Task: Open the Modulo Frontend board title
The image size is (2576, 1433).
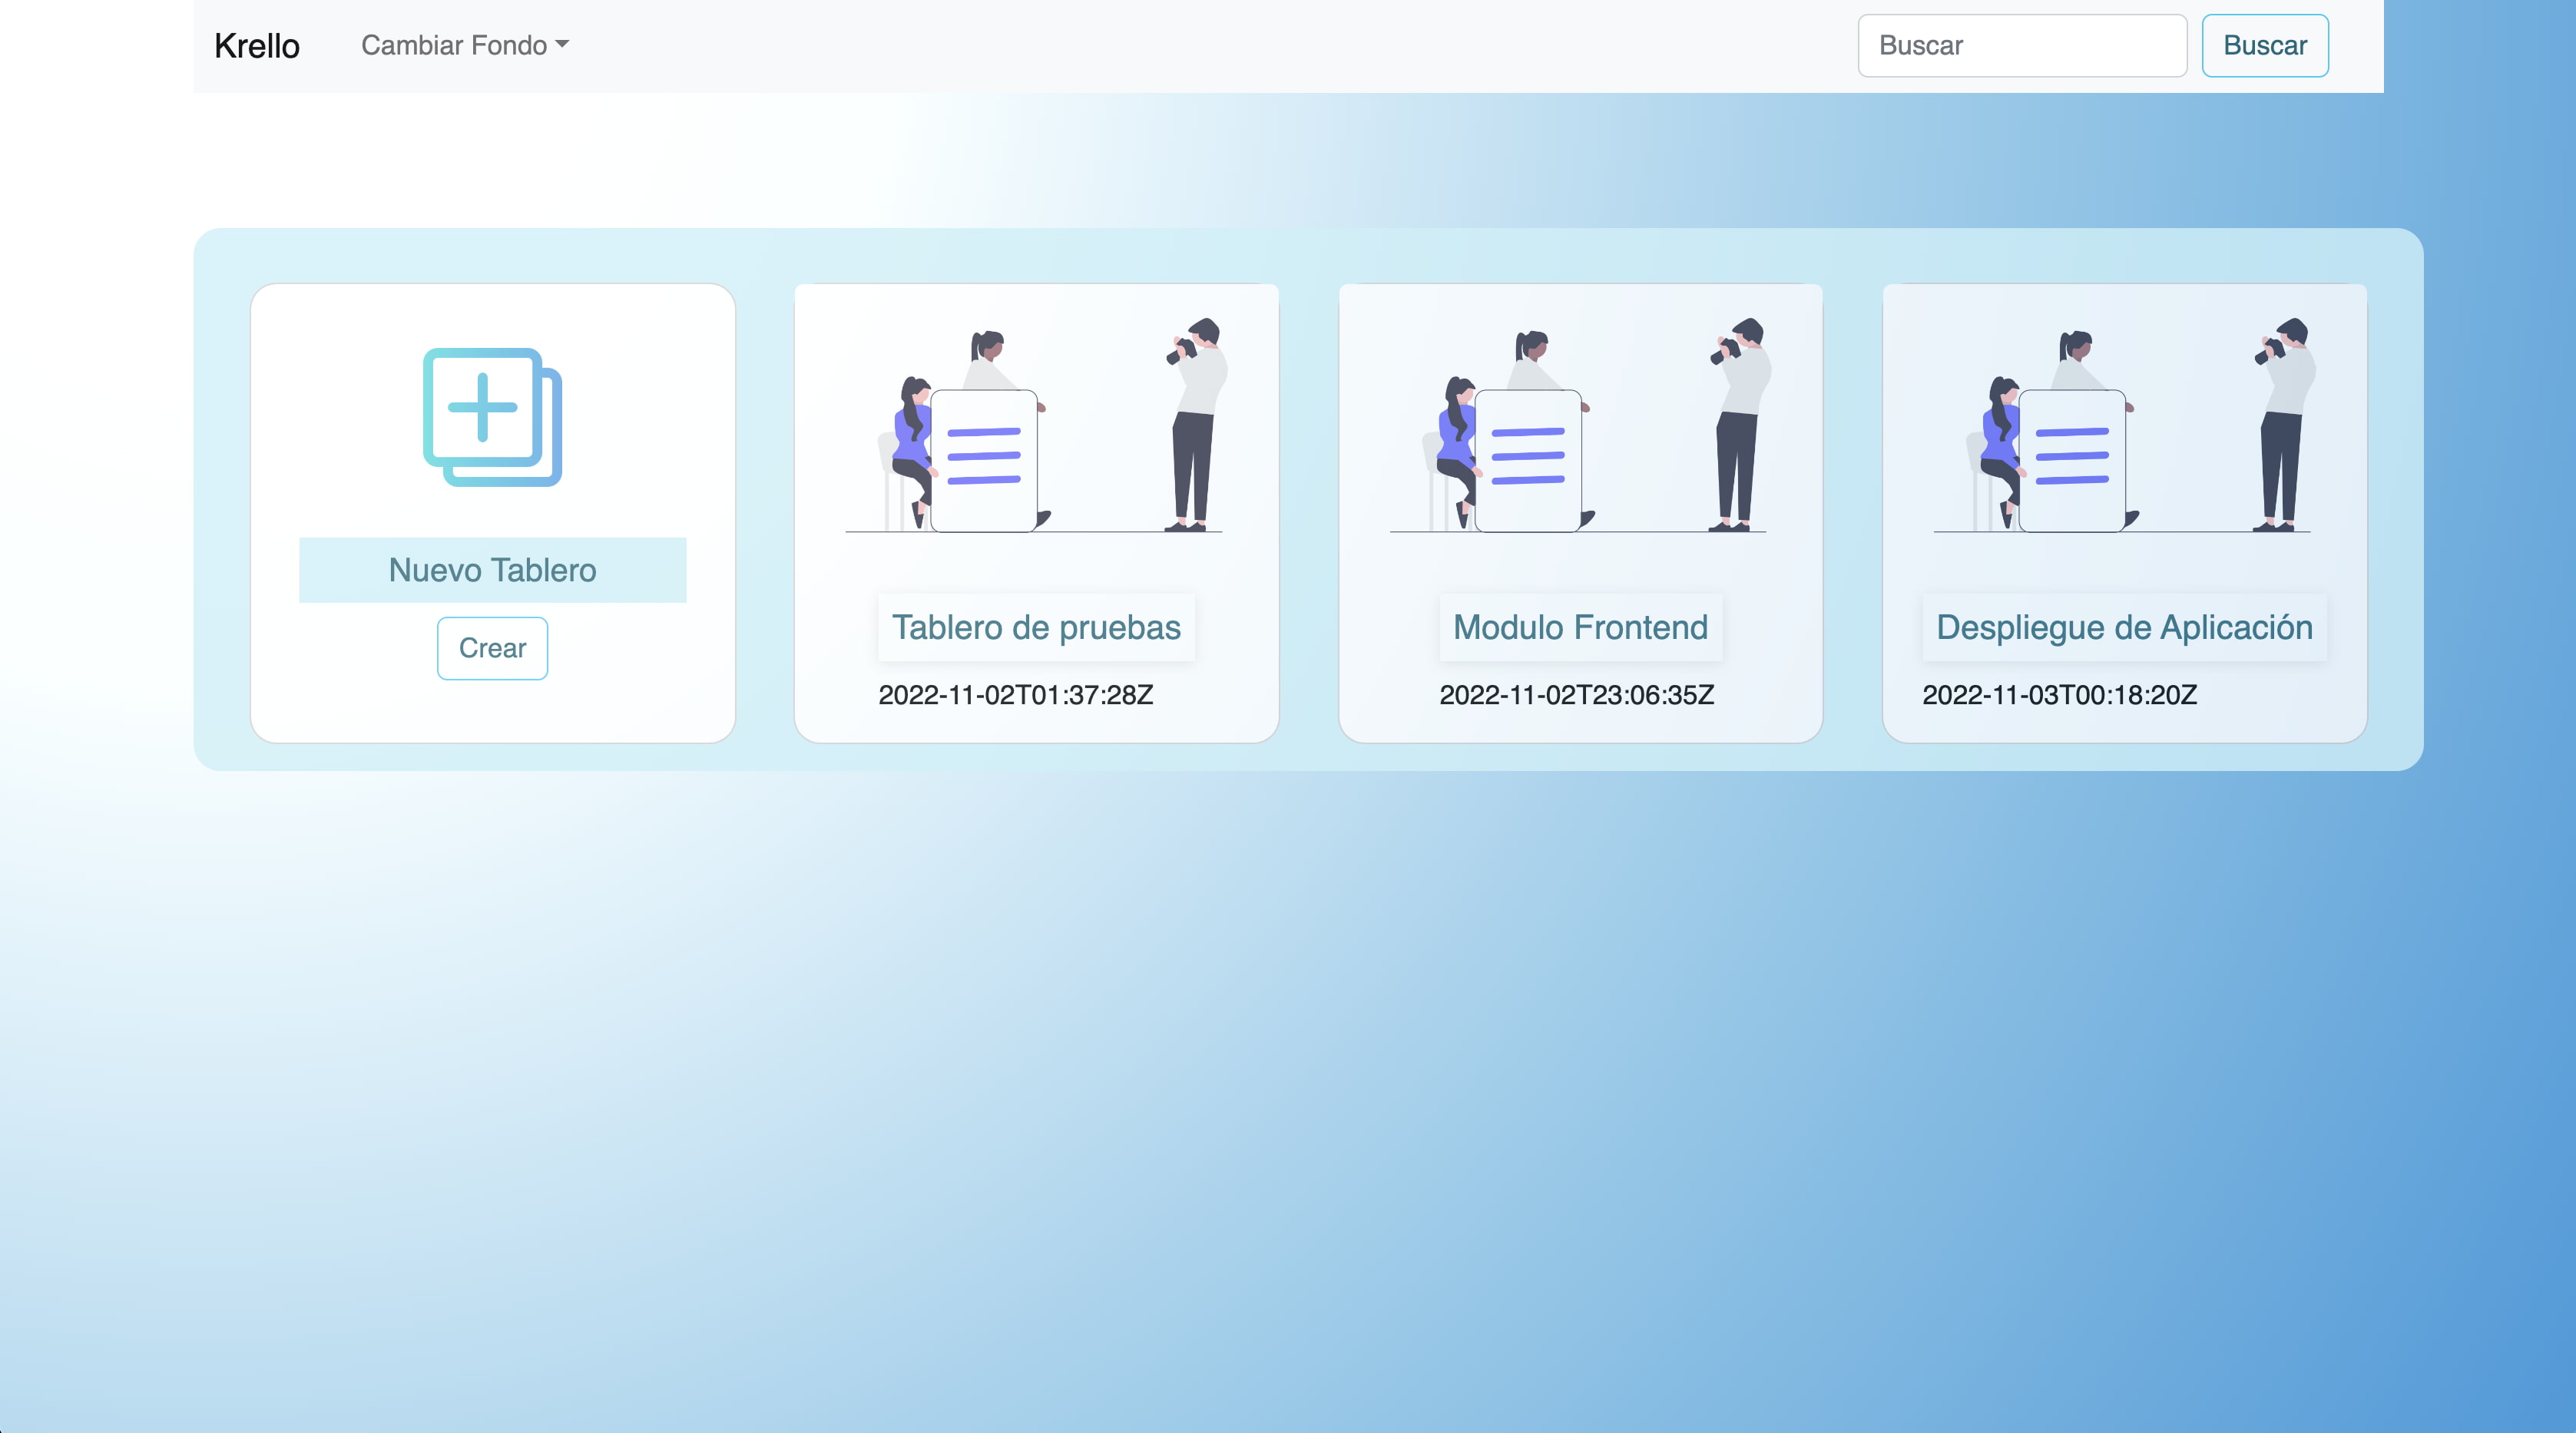Action: pos(1579,627)
